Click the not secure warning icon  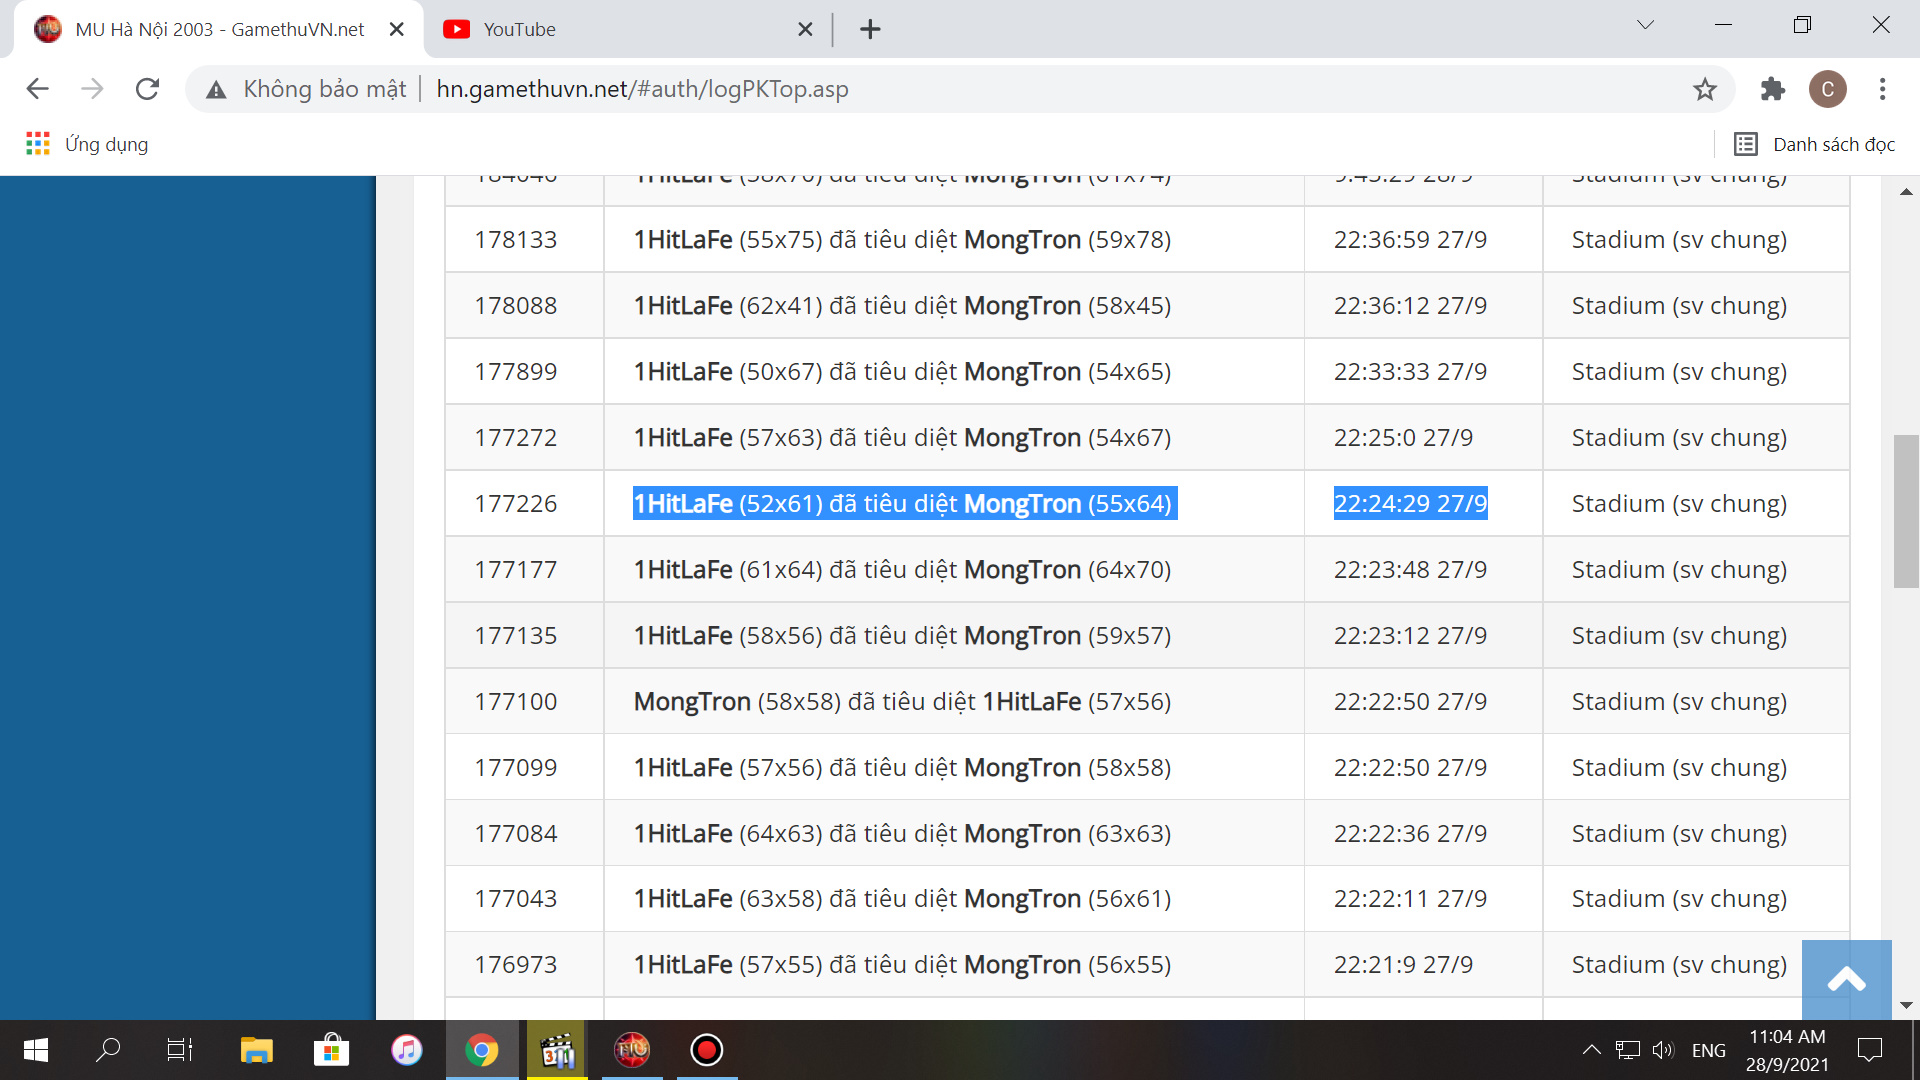pos(216,90)
